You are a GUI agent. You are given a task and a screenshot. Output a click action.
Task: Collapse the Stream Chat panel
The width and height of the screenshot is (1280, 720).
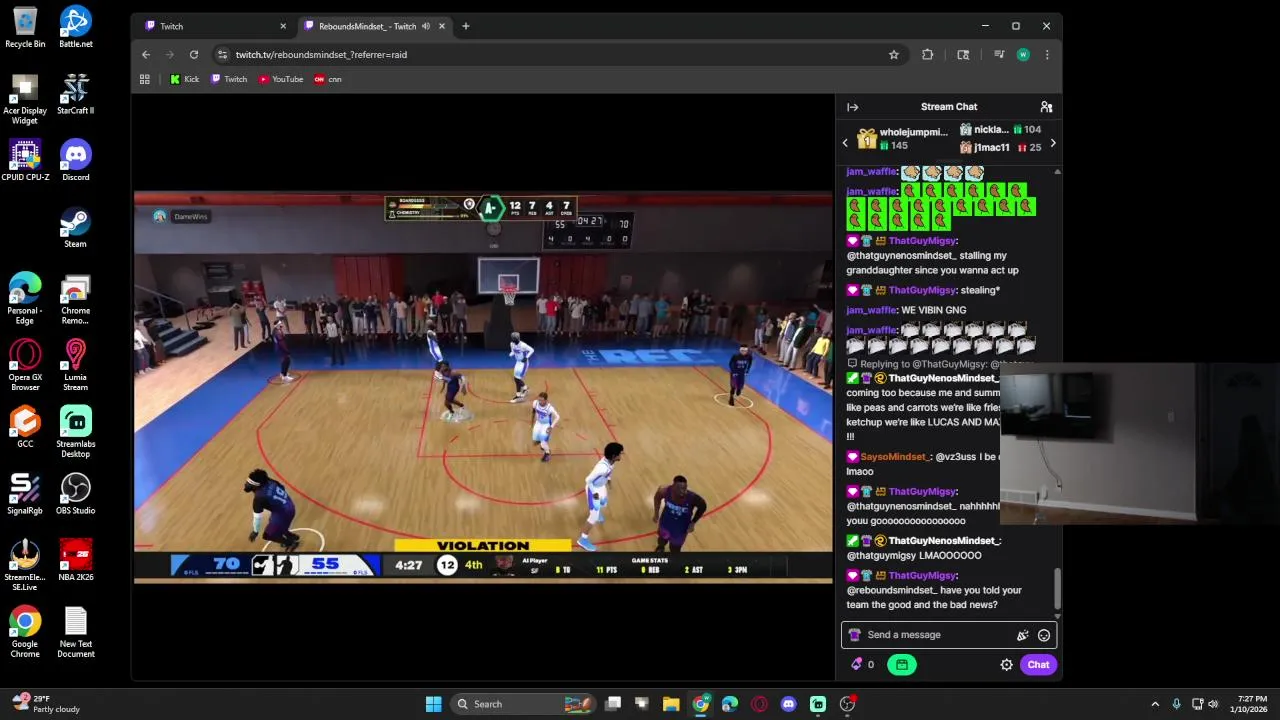852,107
